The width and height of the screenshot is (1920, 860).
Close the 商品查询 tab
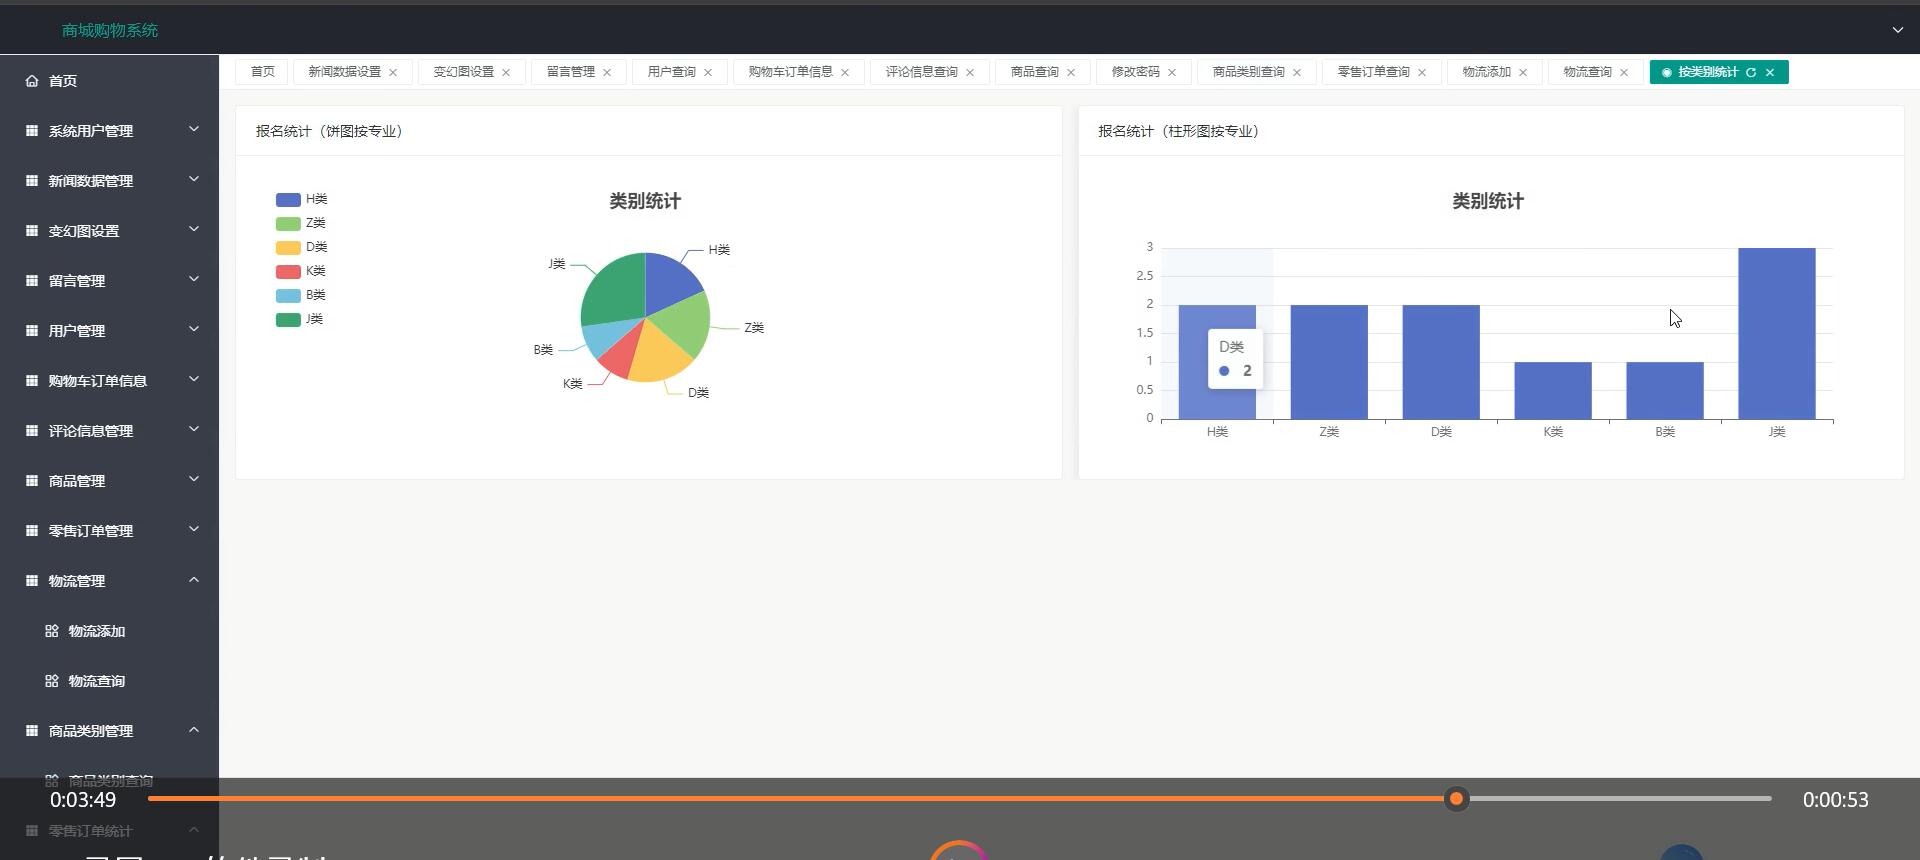[1071, 72]
